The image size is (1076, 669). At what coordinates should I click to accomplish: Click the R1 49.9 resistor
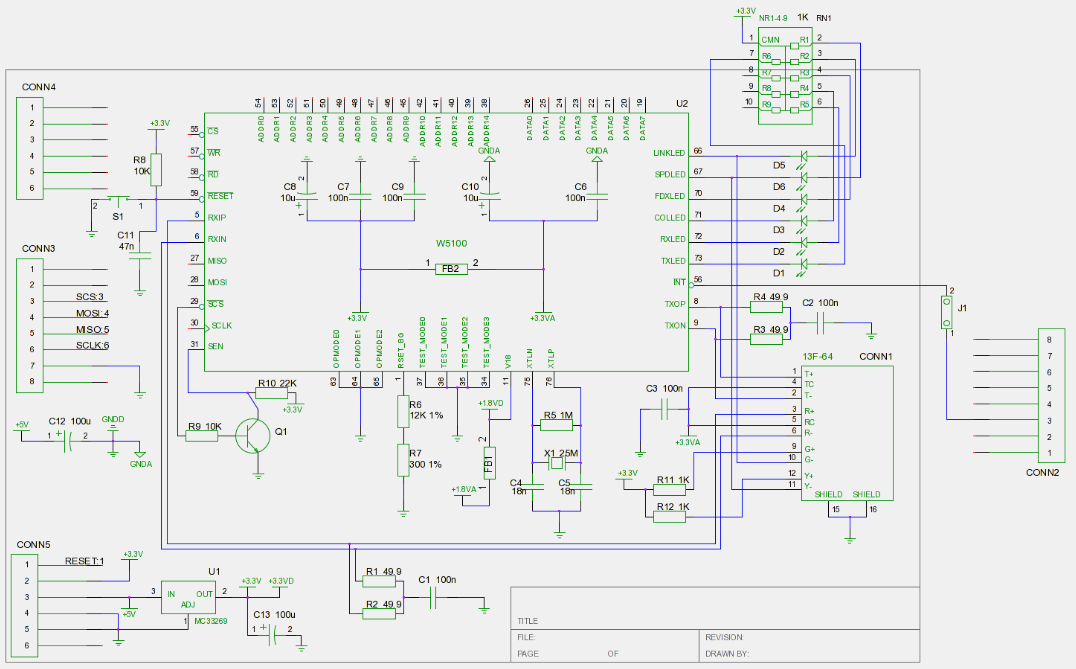(379, 581)
